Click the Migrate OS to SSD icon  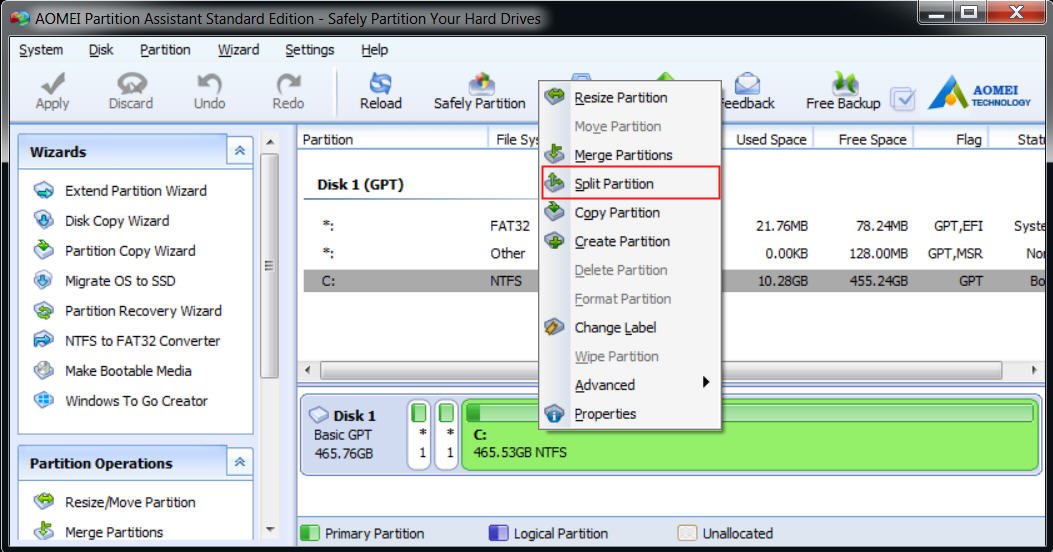[44, 280]
